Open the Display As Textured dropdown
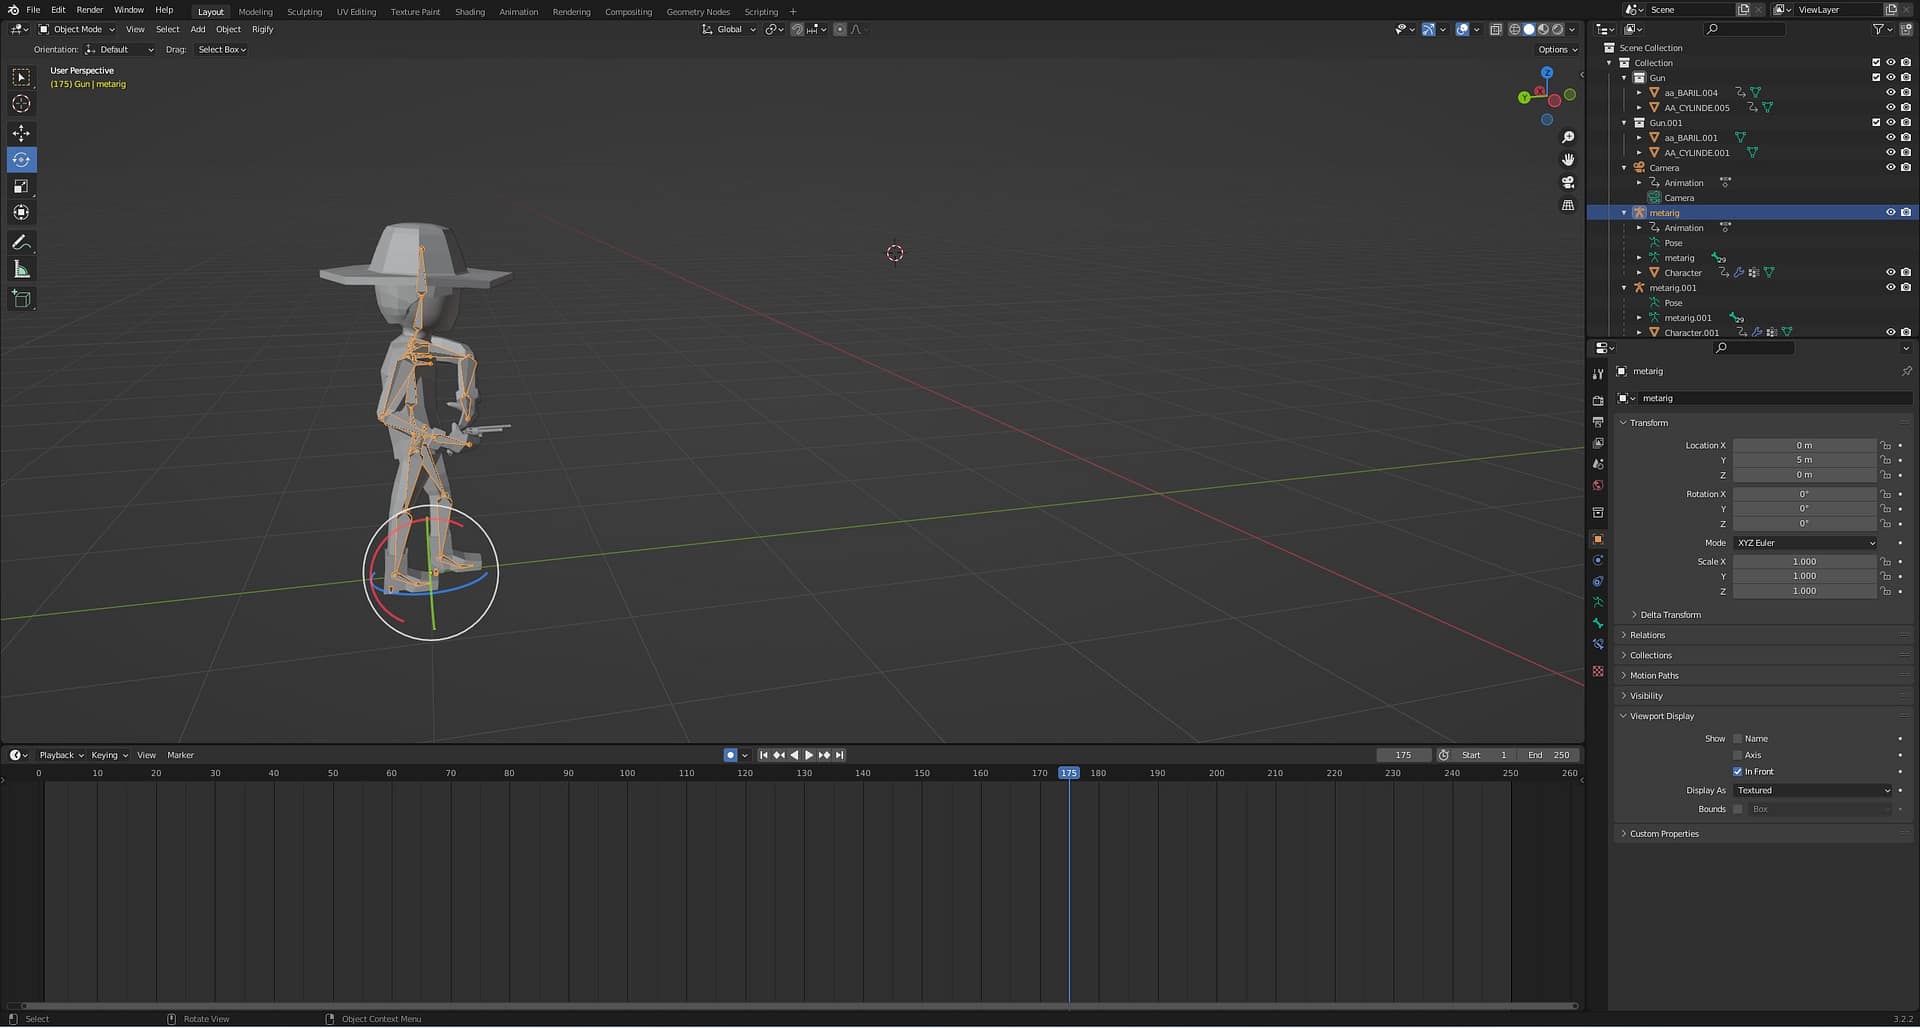 pyautogui.click(x=1813, y=791)
